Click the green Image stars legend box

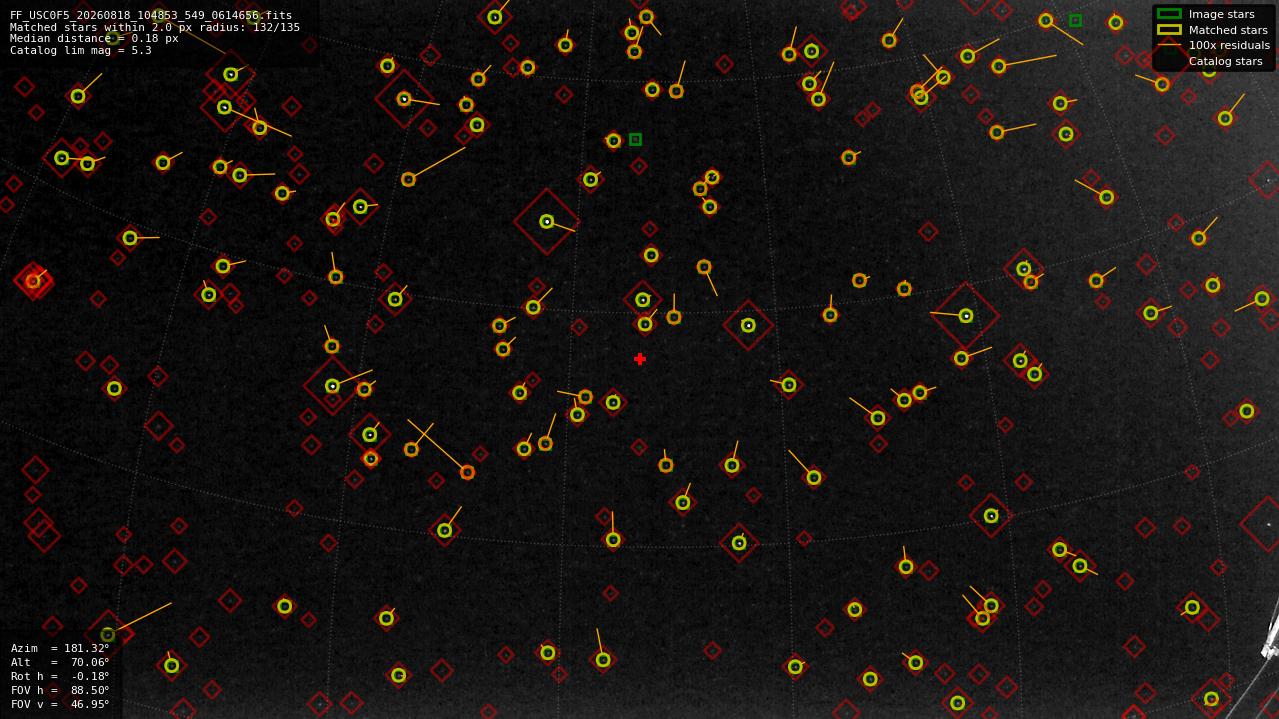click(x=1169, y=14)
